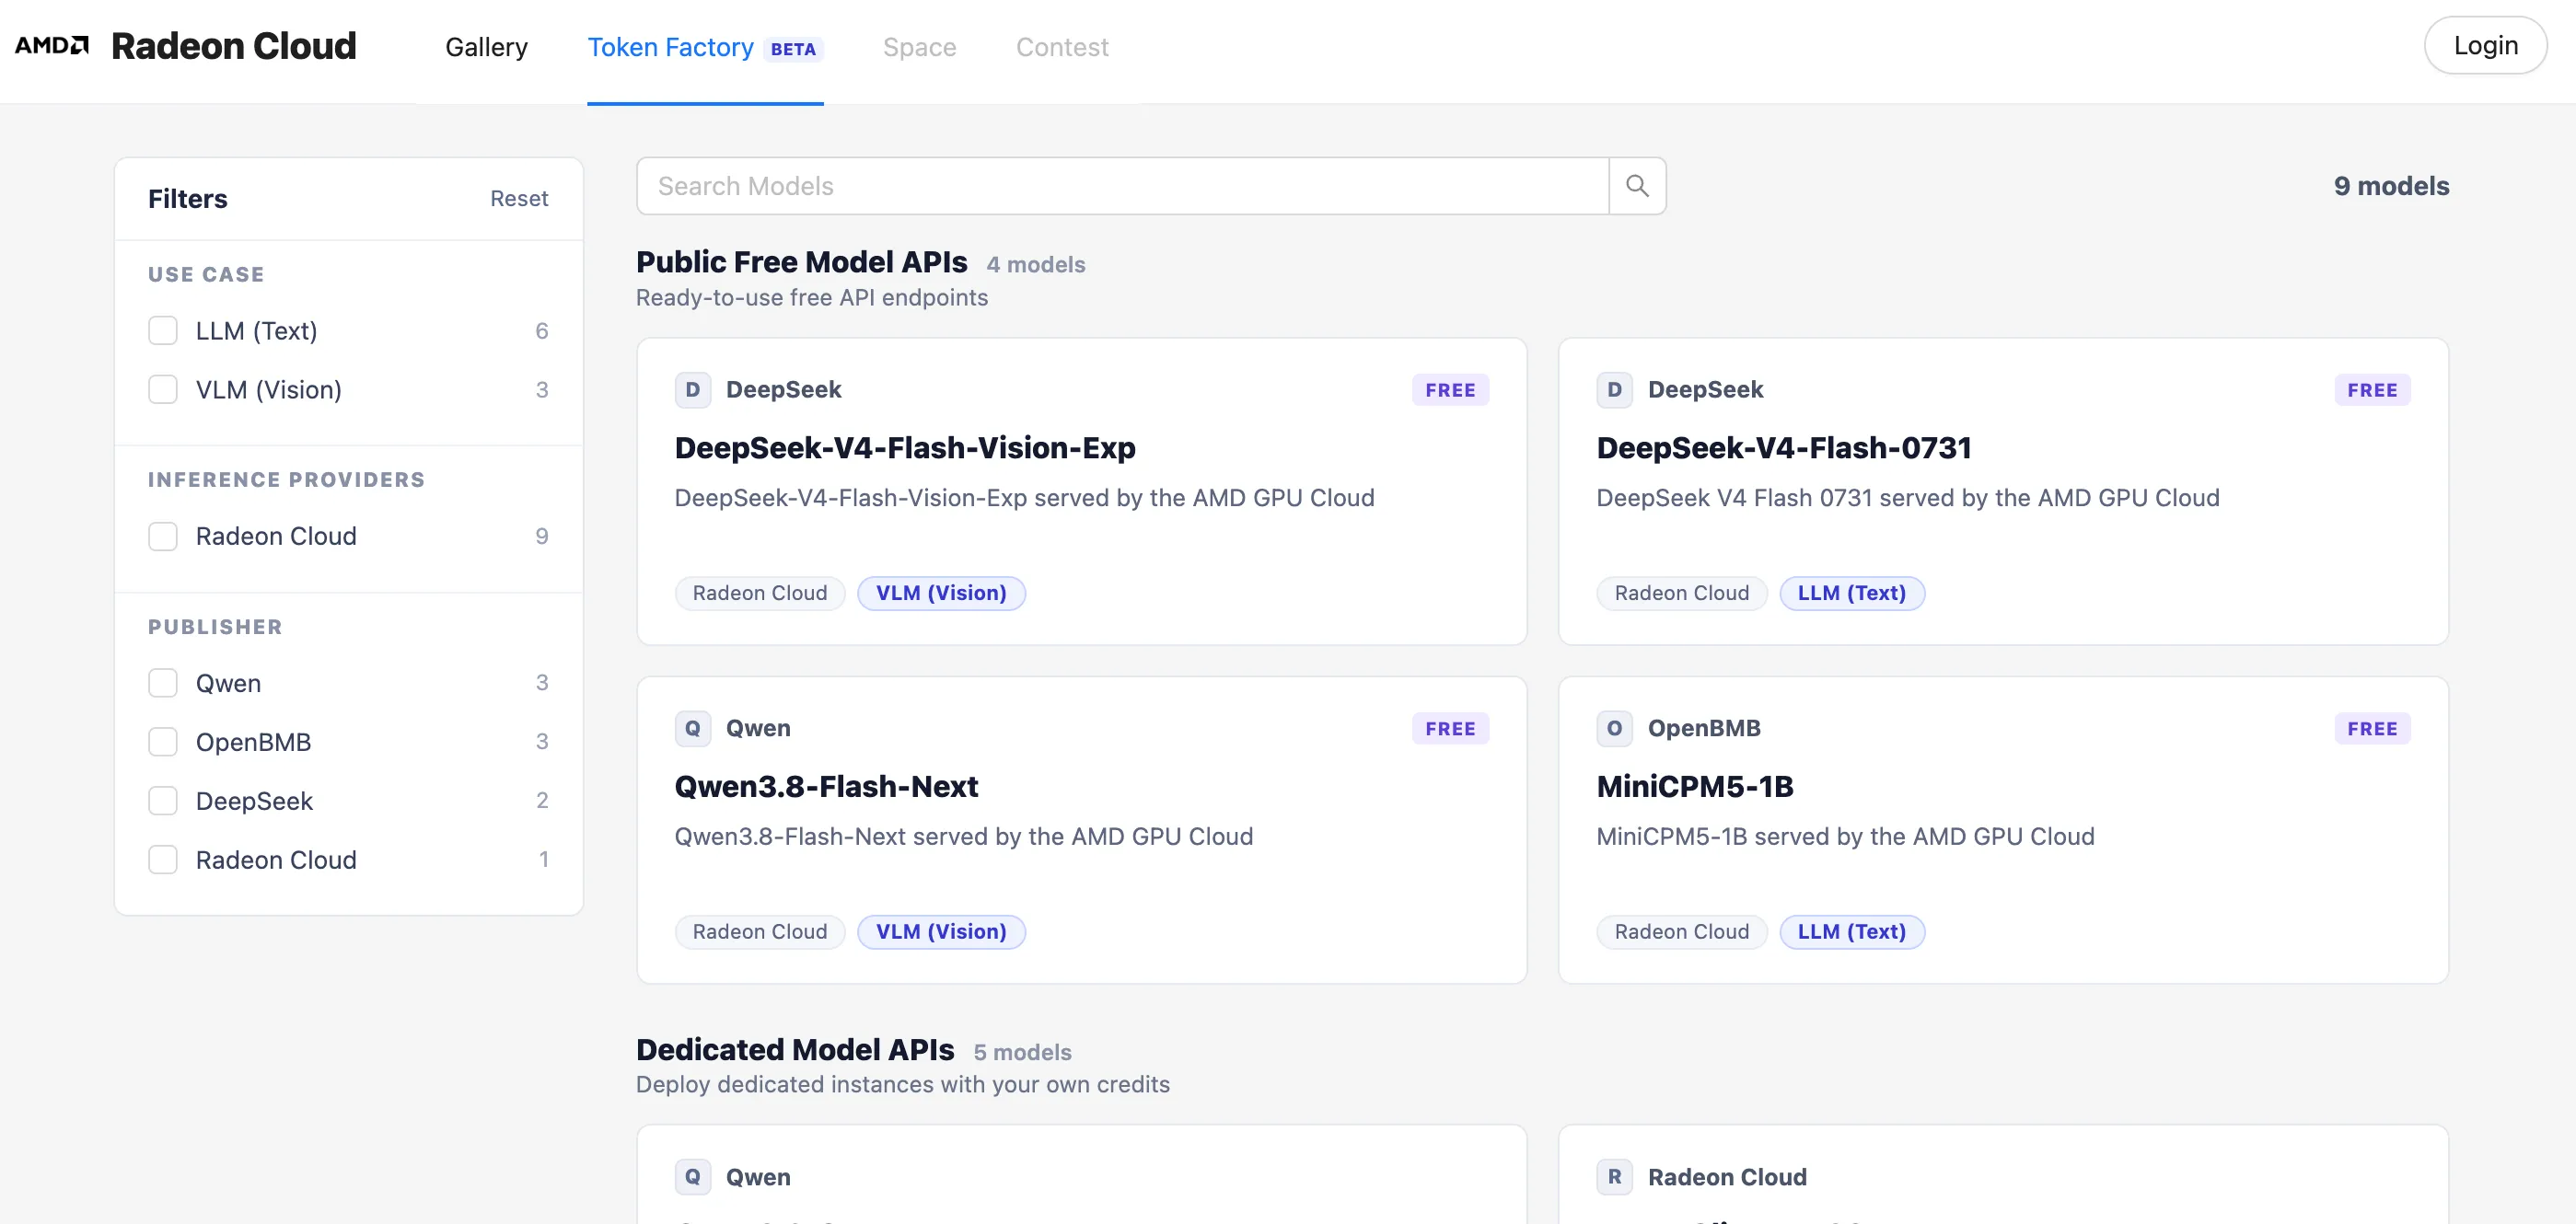Image resolution: width=2576 pixels, height=1224 pixels.
Task: Click Radeon Cloud tag on Qwen3.8-Flash-Next card
Action: (760, 932)
